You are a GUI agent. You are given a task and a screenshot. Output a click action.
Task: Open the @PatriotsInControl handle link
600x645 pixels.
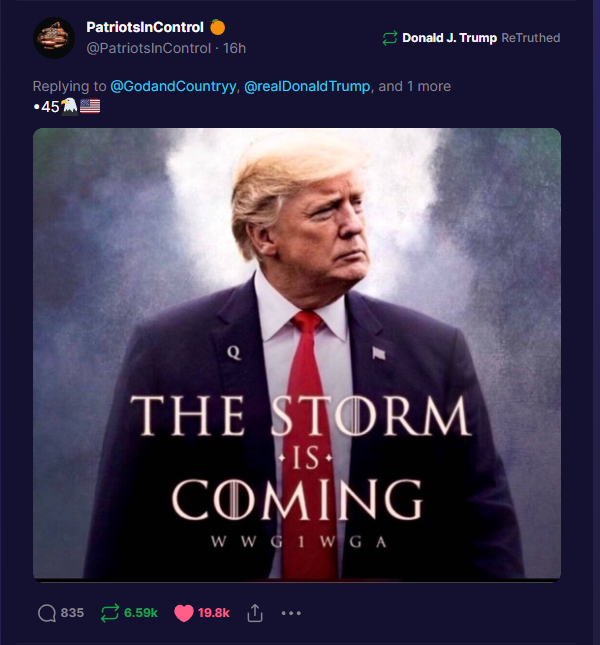click(148, 48)
